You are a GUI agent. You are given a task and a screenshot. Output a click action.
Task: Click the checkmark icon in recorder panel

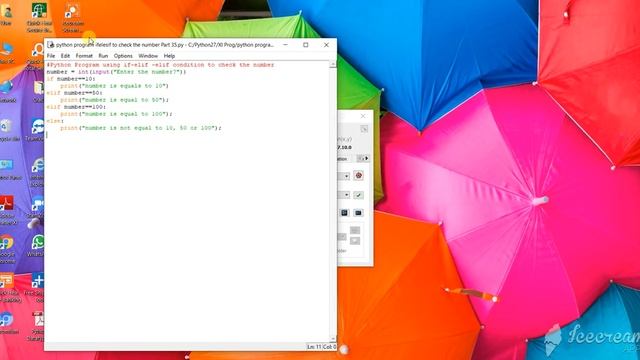click(358, 195)
